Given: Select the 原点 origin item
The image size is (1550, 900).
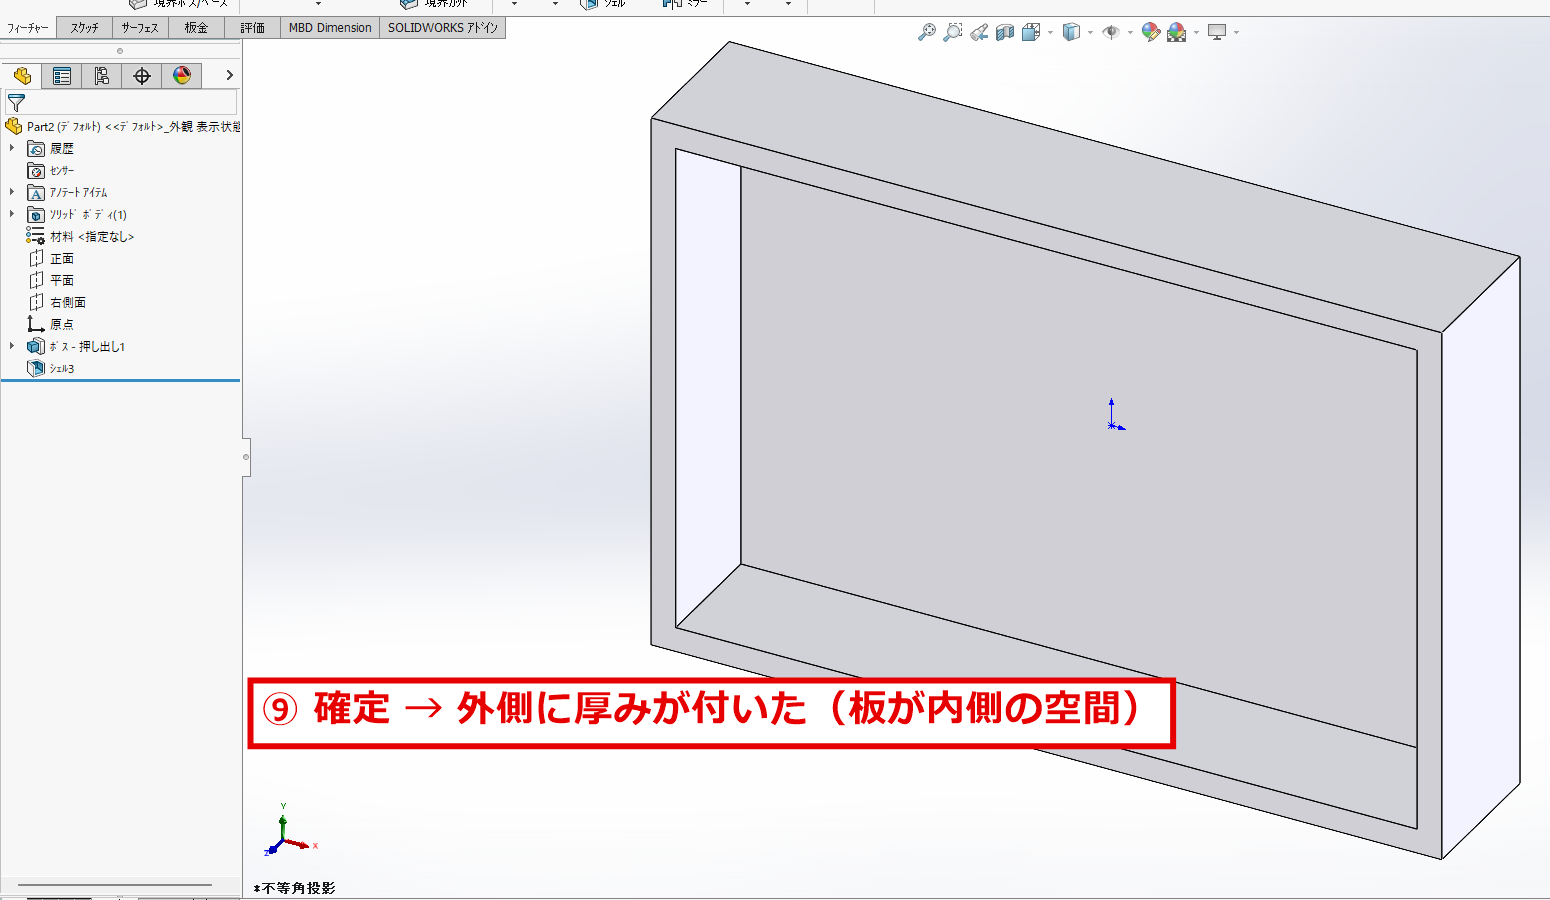Looking at the screenshot, I should tap(51, 324).
